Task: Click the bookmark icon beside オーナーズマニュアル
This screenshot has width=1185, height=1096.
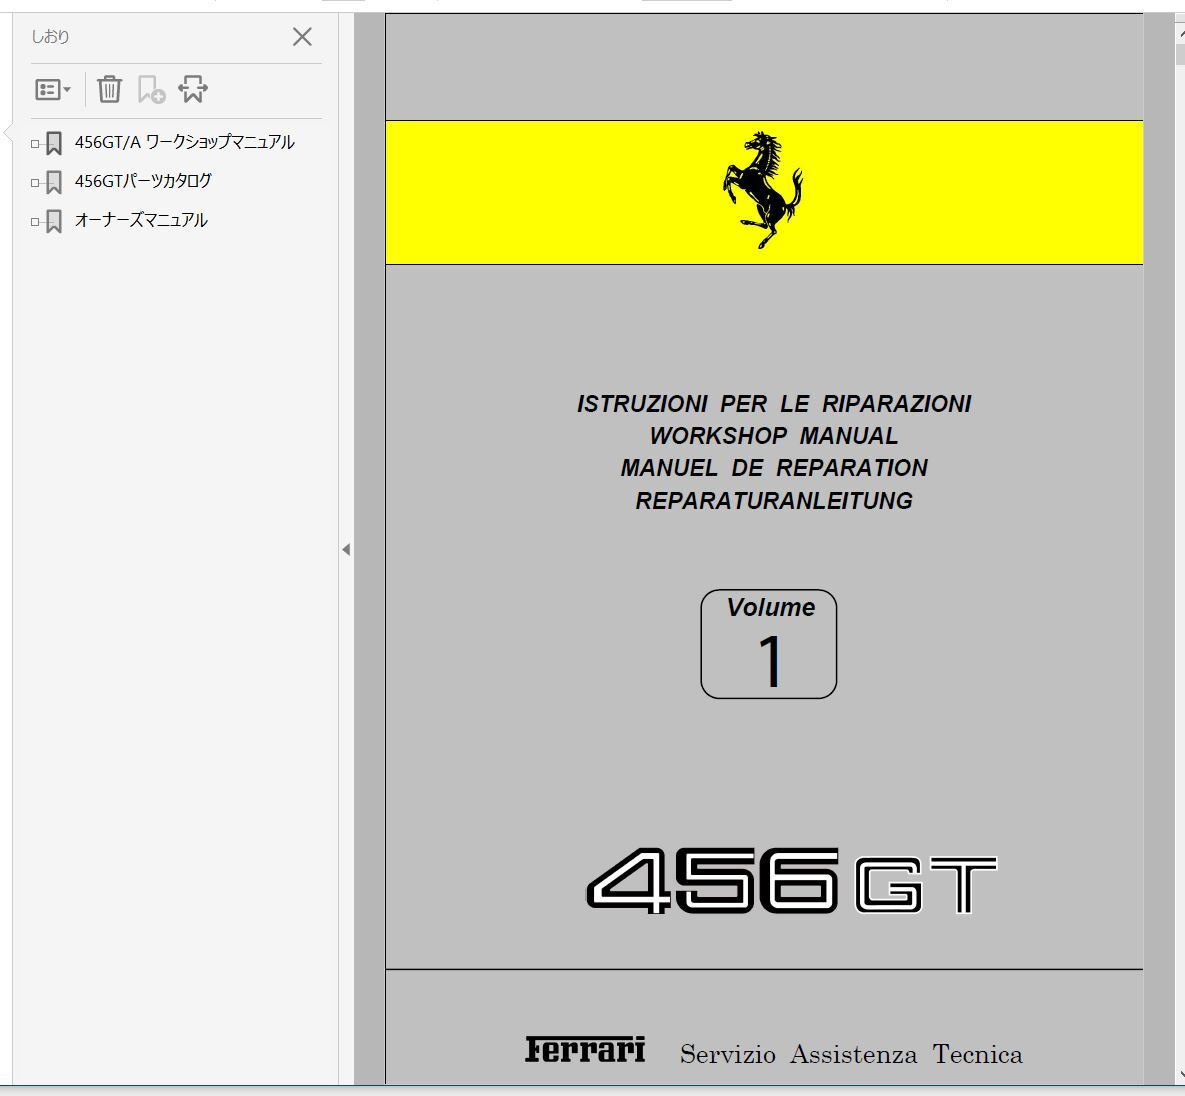Action: [54, 222]
